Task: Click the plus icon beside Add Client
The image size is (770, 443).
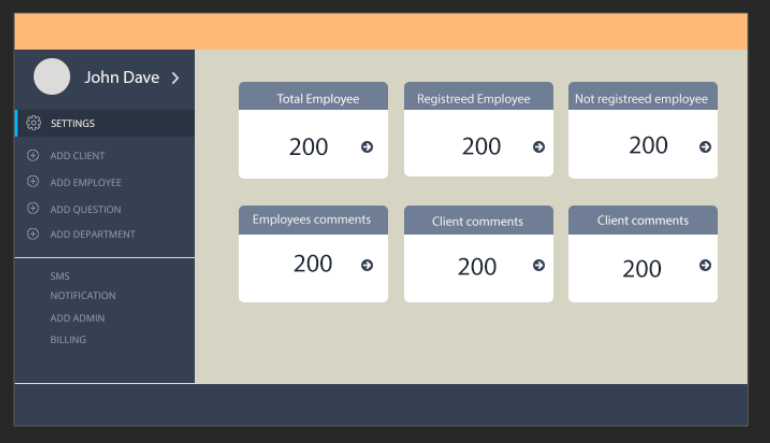Action: point(33,156)
